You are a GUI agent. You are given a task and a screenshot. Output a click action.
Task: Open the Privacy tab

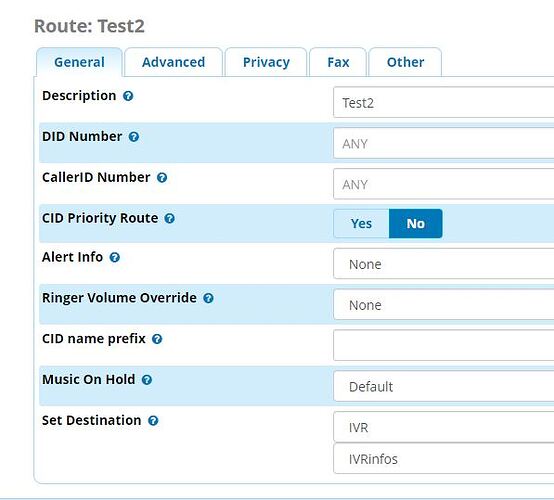[x=266, y=62]
